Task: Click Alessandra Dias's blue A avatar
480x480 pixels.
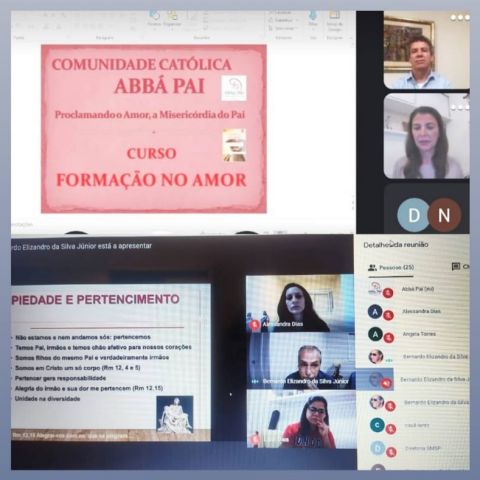Action: 375,312
